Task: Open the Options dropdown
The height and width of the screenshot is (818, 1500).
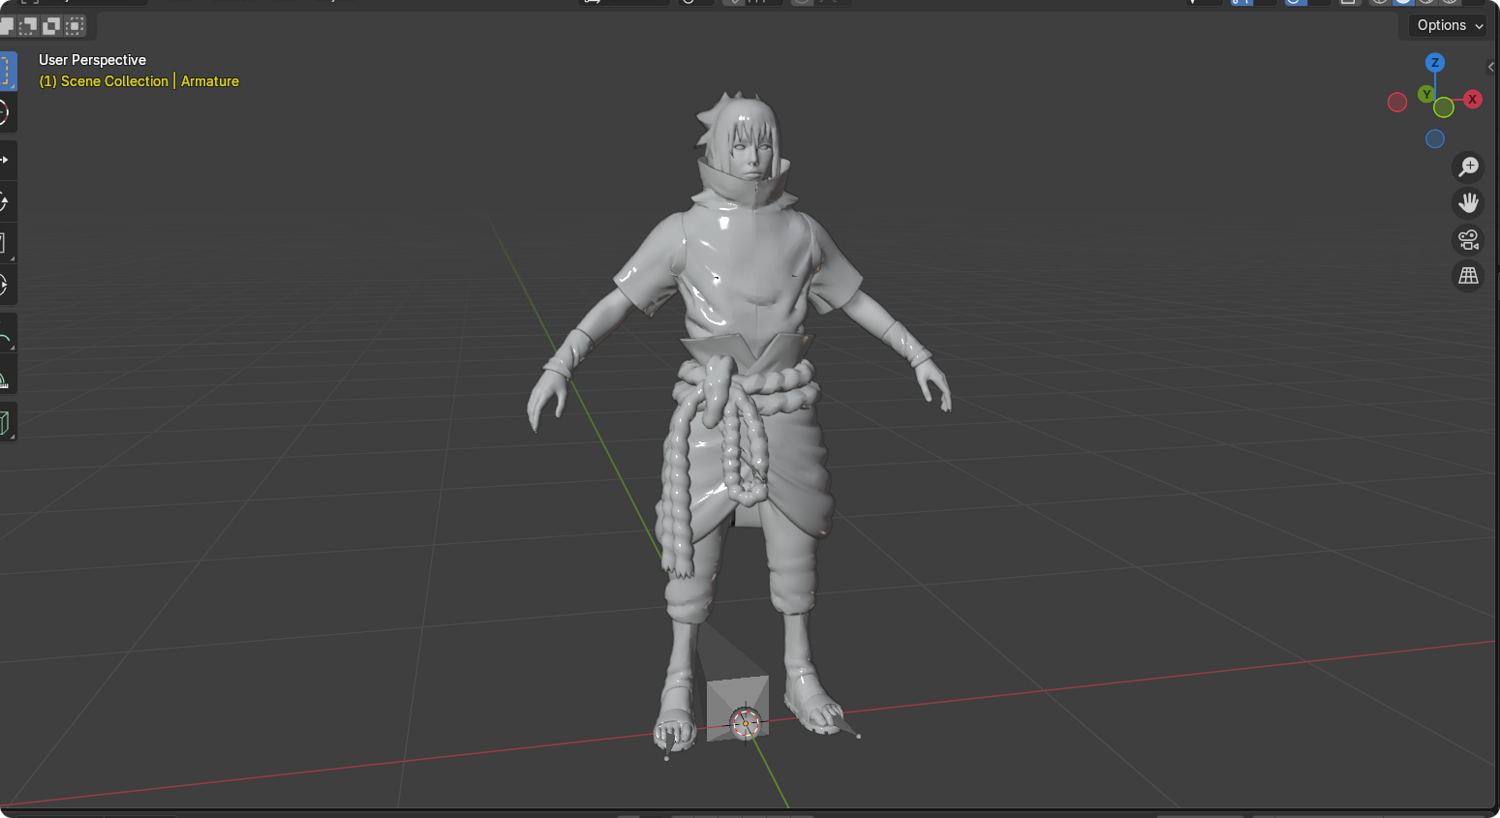Action: [x=1449, y=26]
